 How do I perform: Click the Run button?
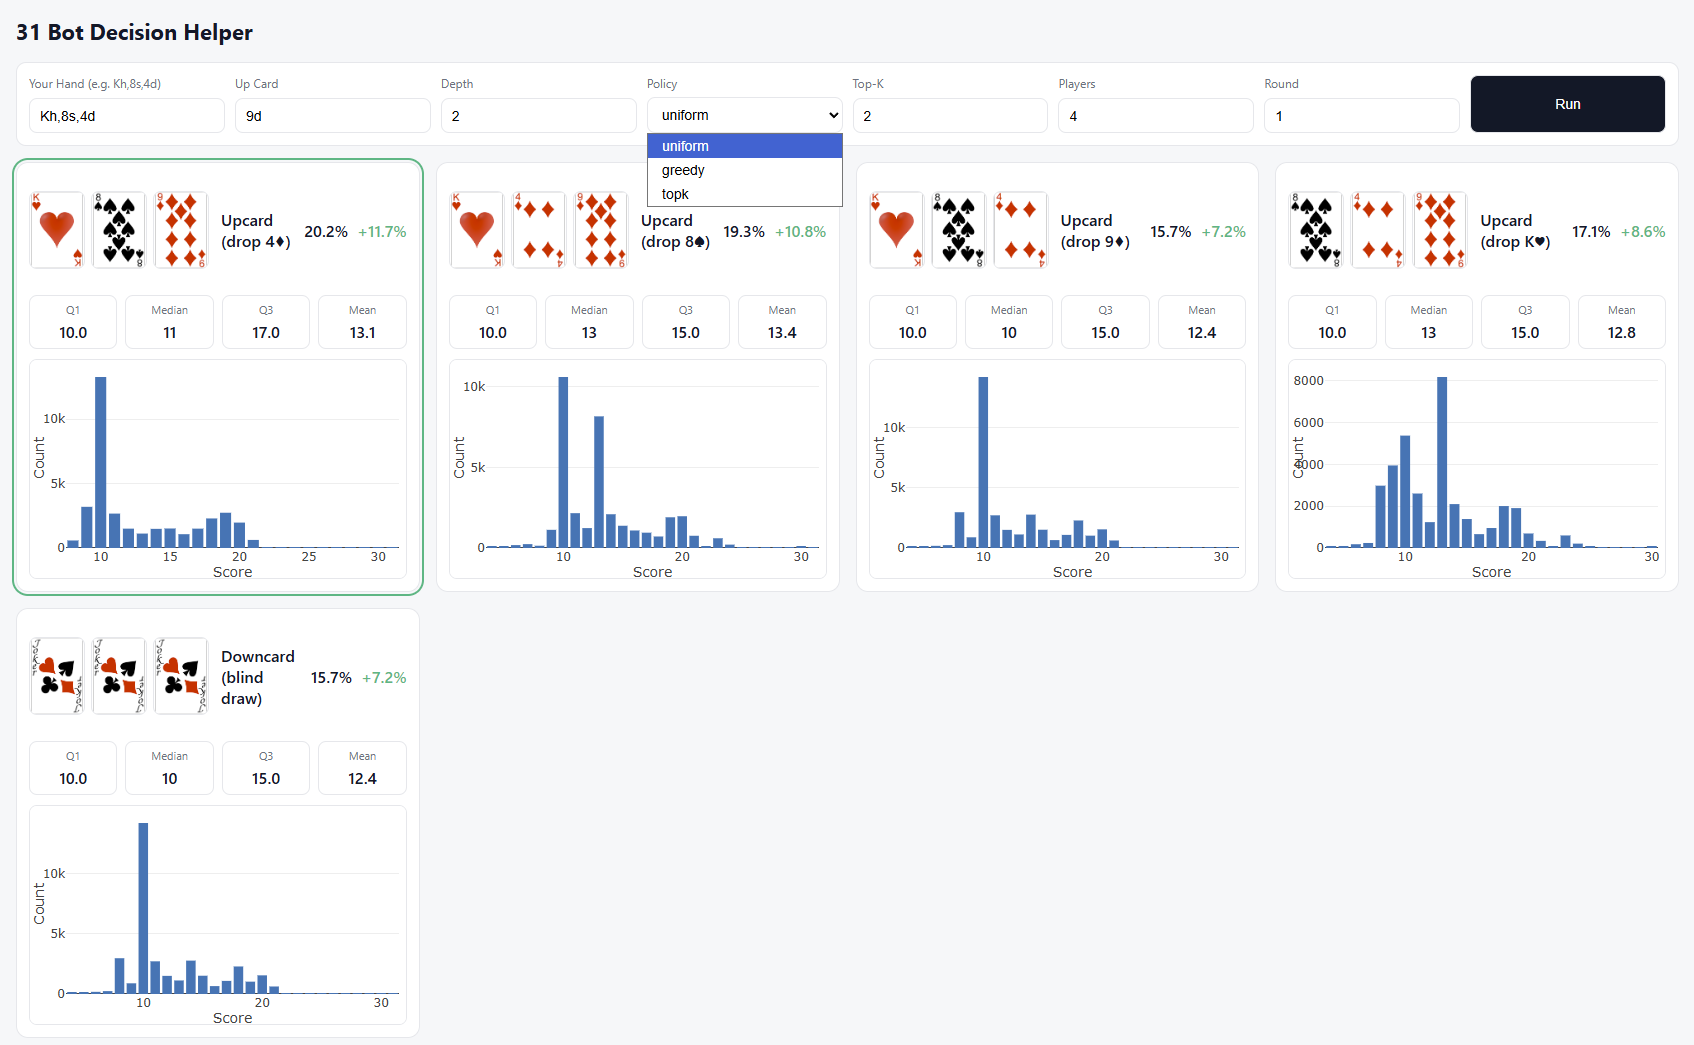pos(1567,104)
